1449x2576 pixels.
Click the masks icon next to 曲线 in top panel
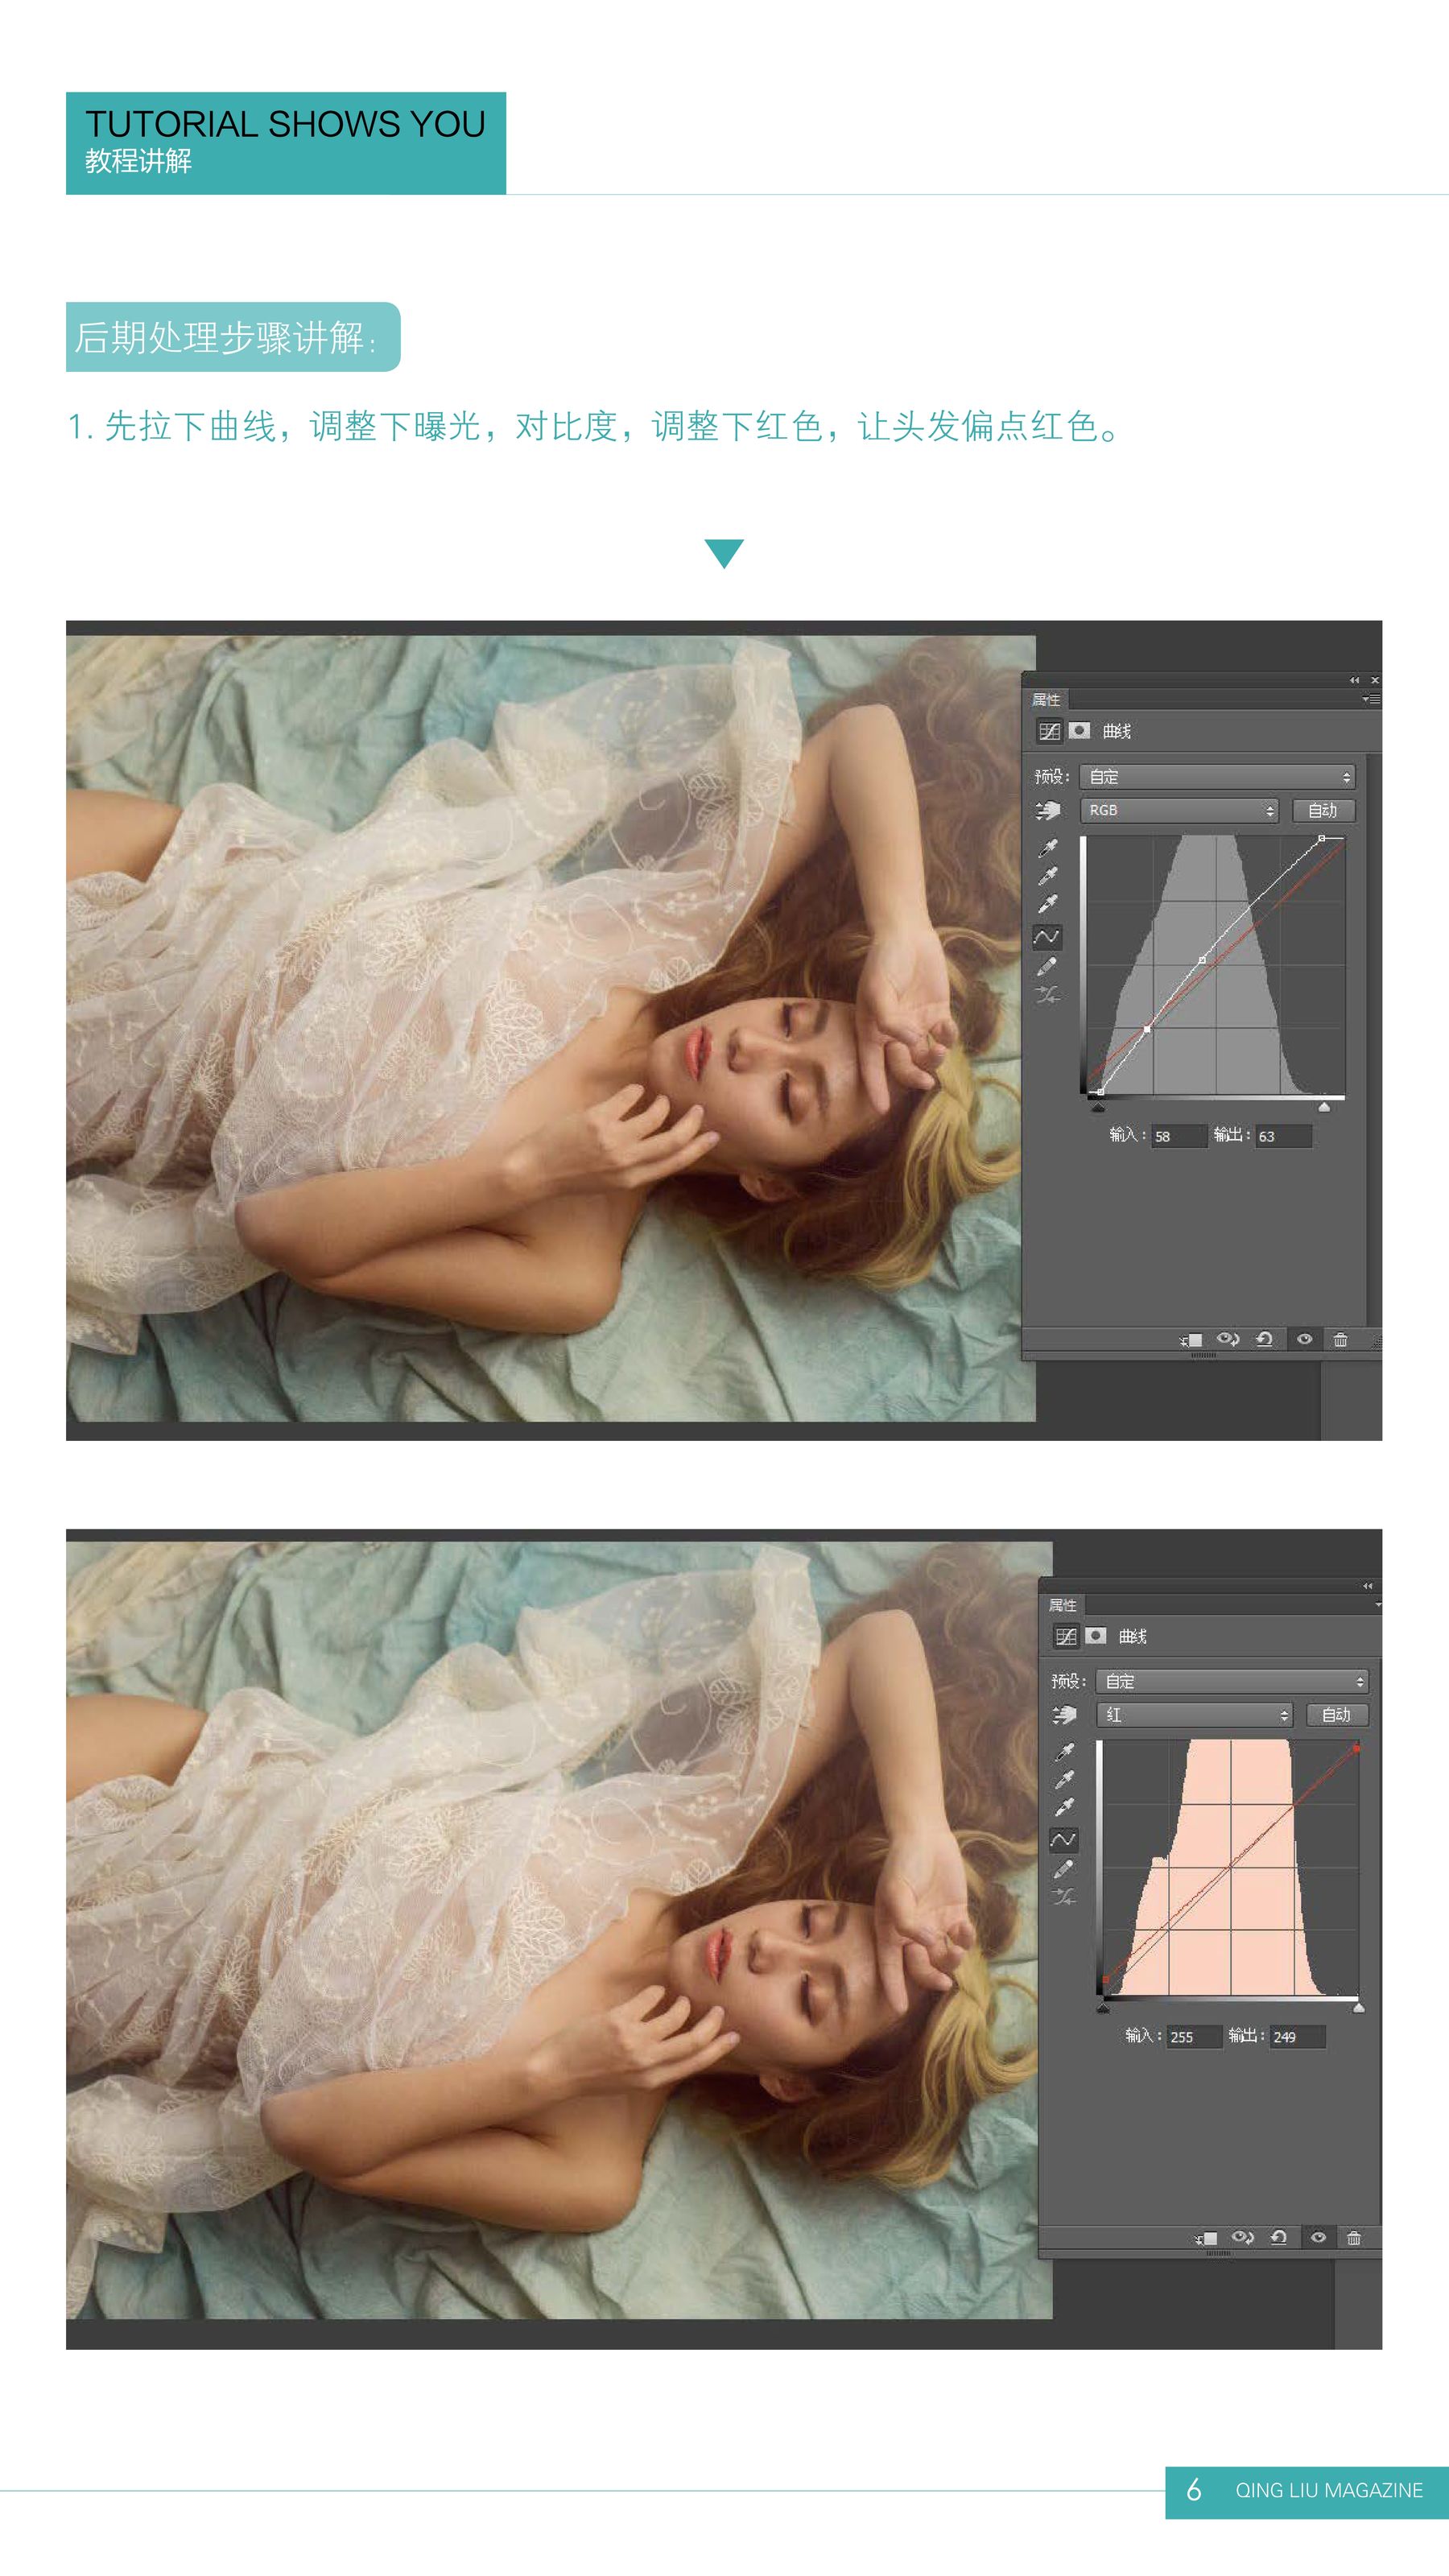pos(1079,731)
